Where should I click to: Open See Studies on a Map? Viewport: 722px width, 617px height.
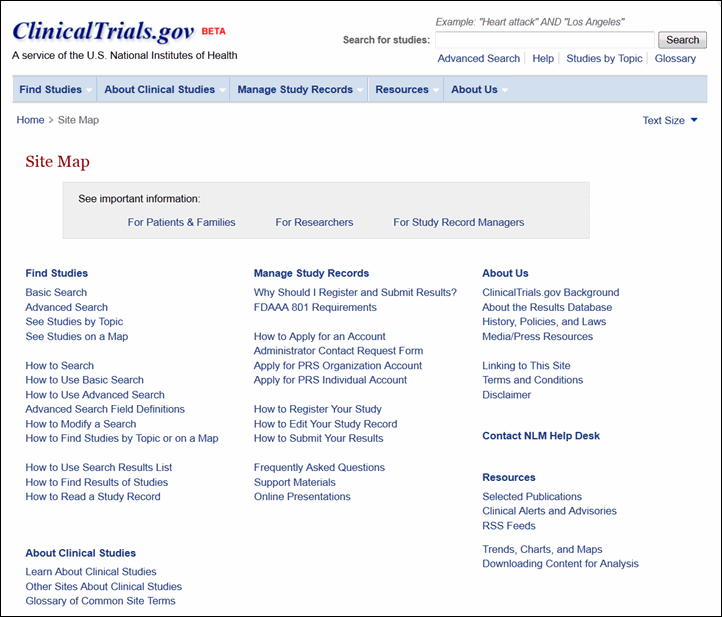[77, 336]
